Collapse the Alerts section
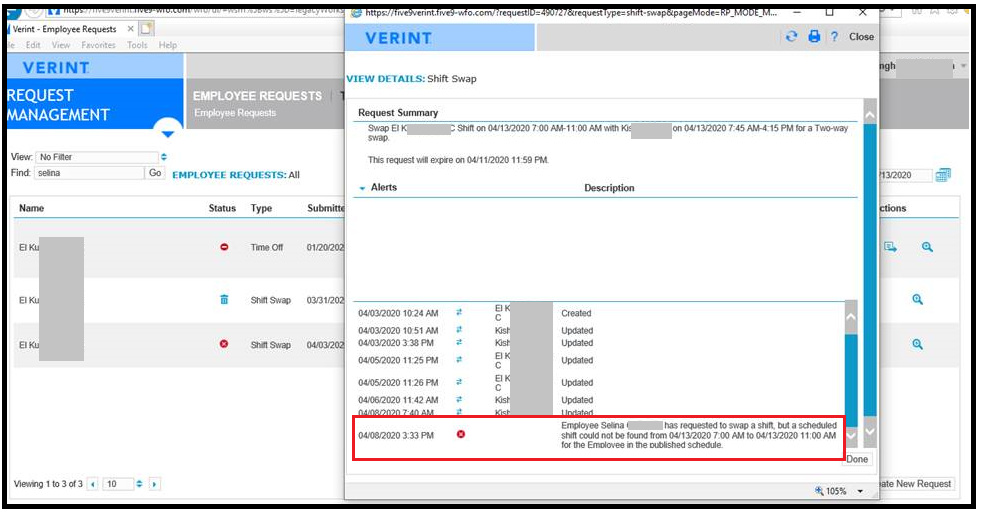Image resolution: width=983 pixels, height=511 pixels. [362, 188]
